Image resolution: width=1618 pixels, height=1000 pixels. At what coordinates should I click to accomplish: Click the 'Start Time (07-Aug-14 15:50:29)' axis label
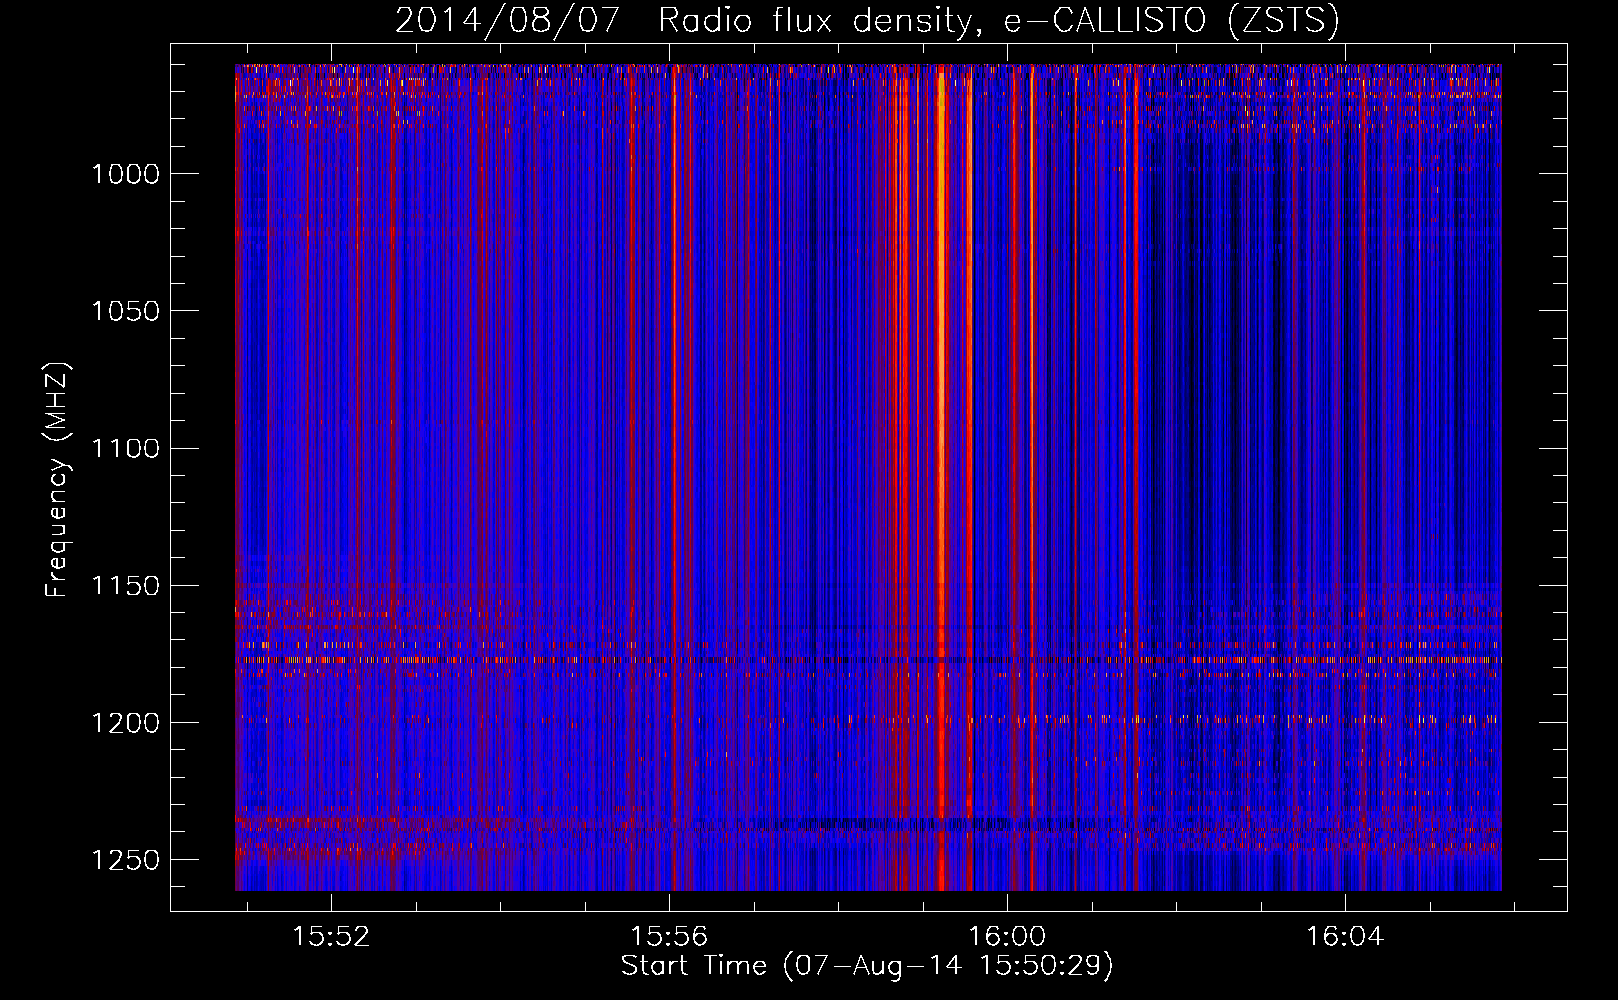click(867, 966)
